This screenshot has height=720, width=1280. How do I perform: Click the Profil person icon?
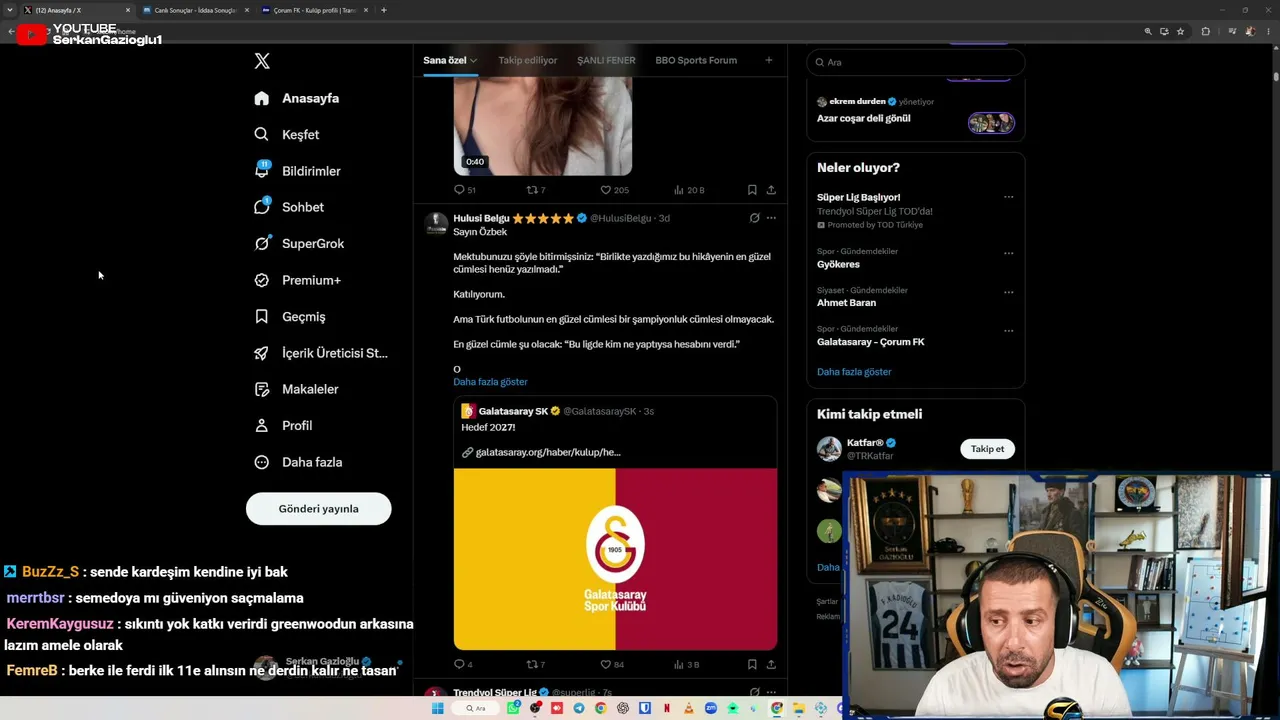262,425
